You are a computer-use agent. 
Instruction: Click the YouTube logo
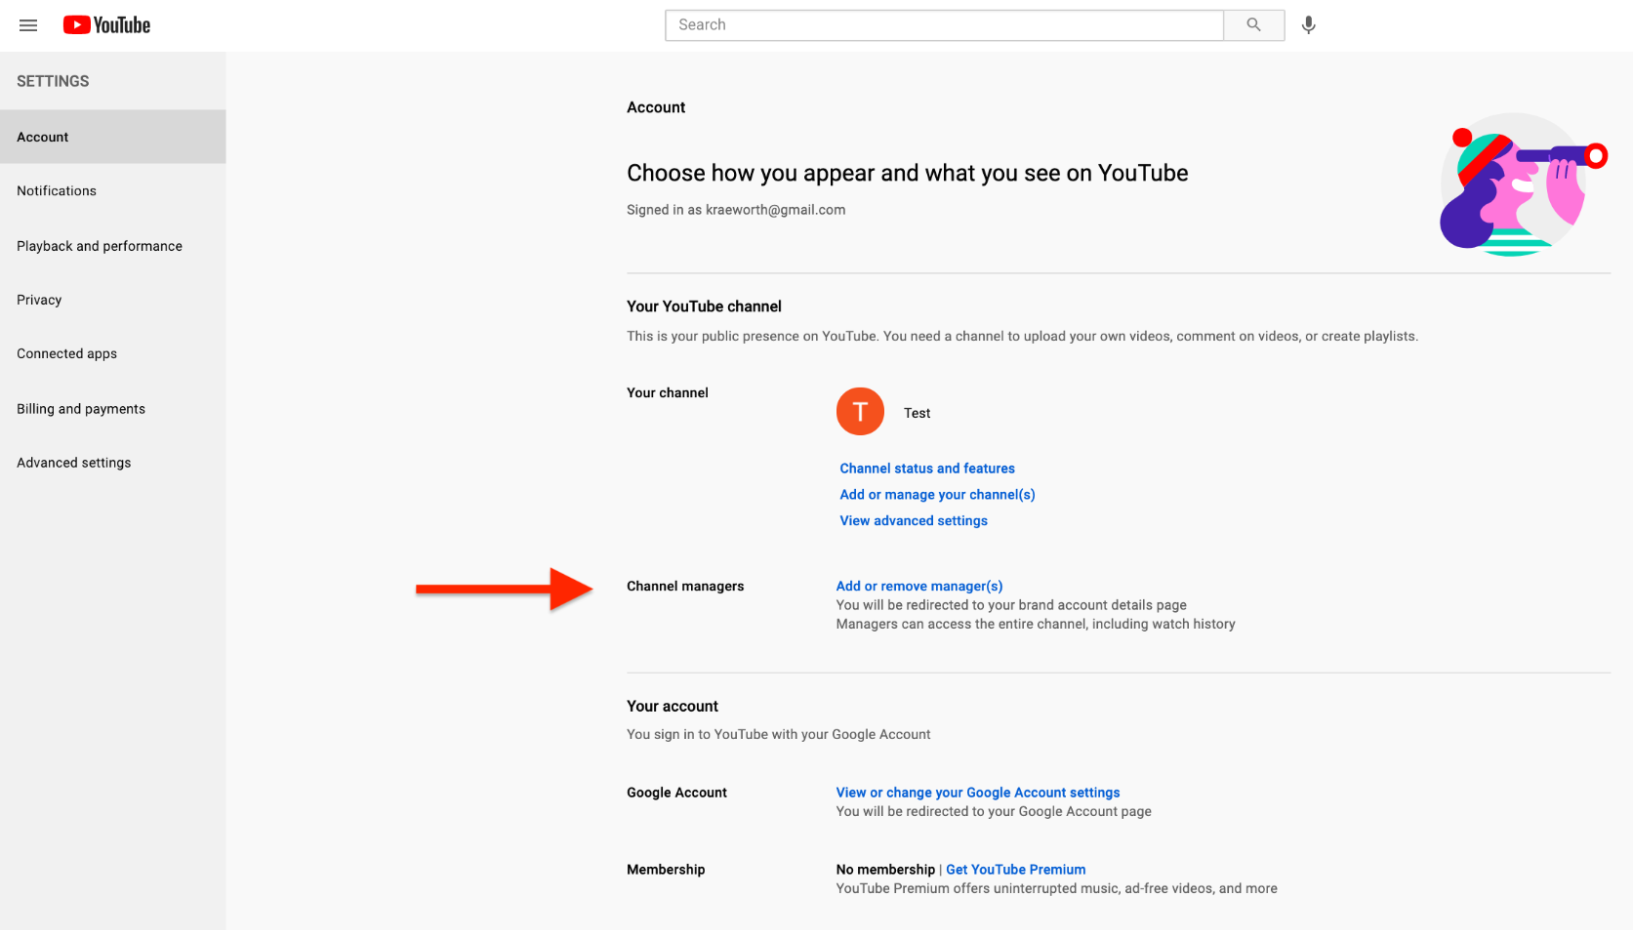107,25
